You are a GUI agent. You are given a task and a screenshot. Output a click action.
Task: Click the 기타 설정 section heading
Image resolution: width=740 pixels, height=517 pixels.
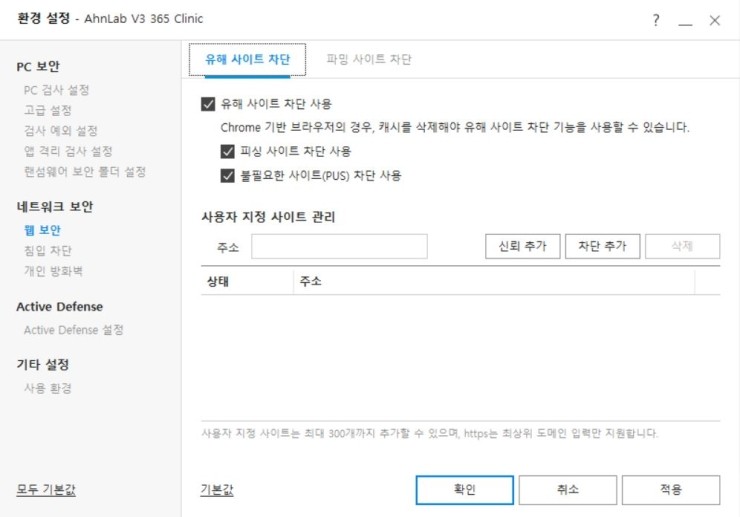point(43,364)
